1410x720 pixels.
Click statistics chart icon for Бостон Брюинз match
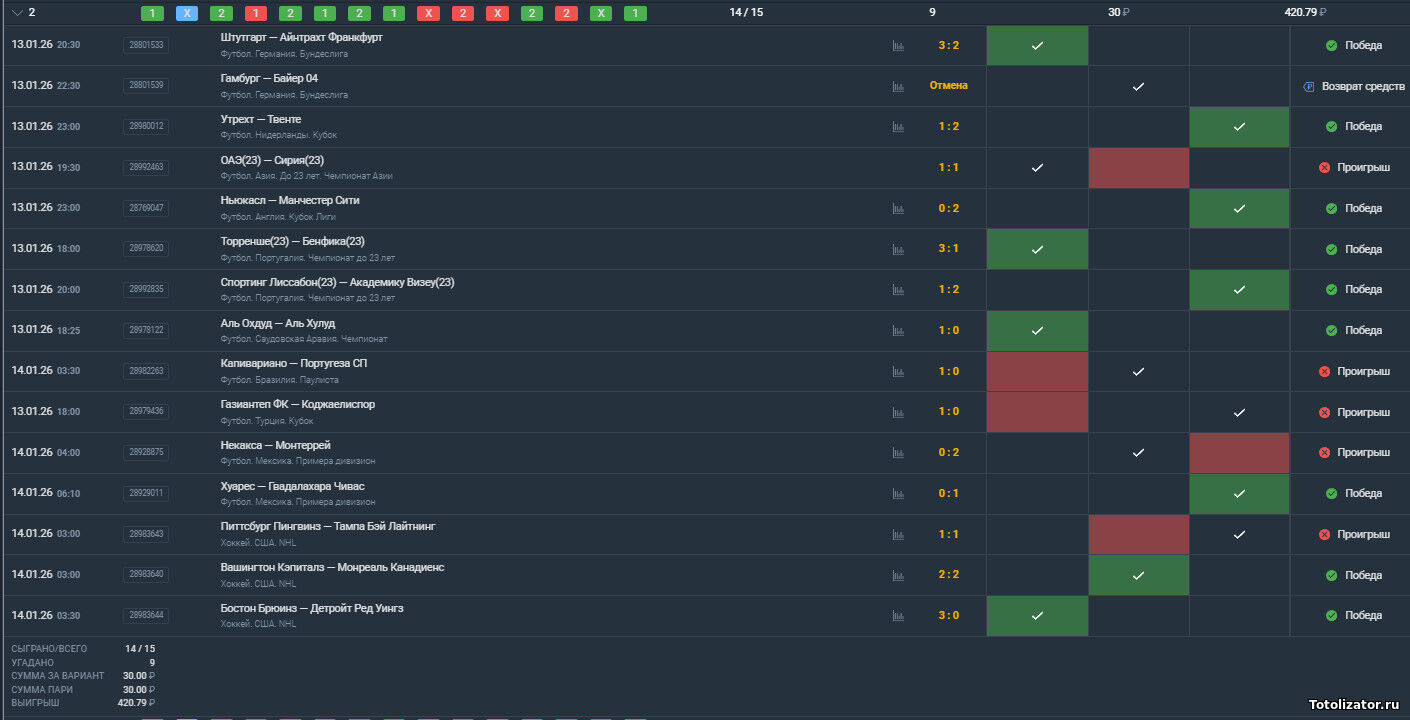898,616
